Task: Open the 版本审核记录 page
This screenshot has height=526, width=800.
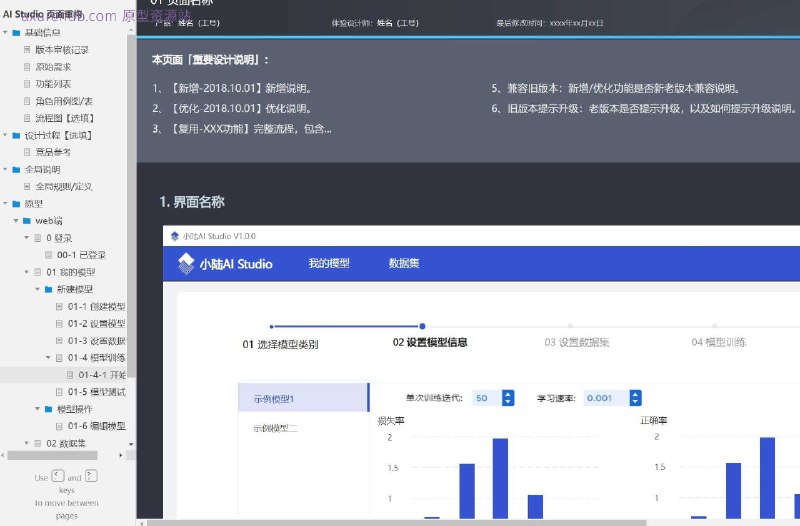Action: [62, 49]
